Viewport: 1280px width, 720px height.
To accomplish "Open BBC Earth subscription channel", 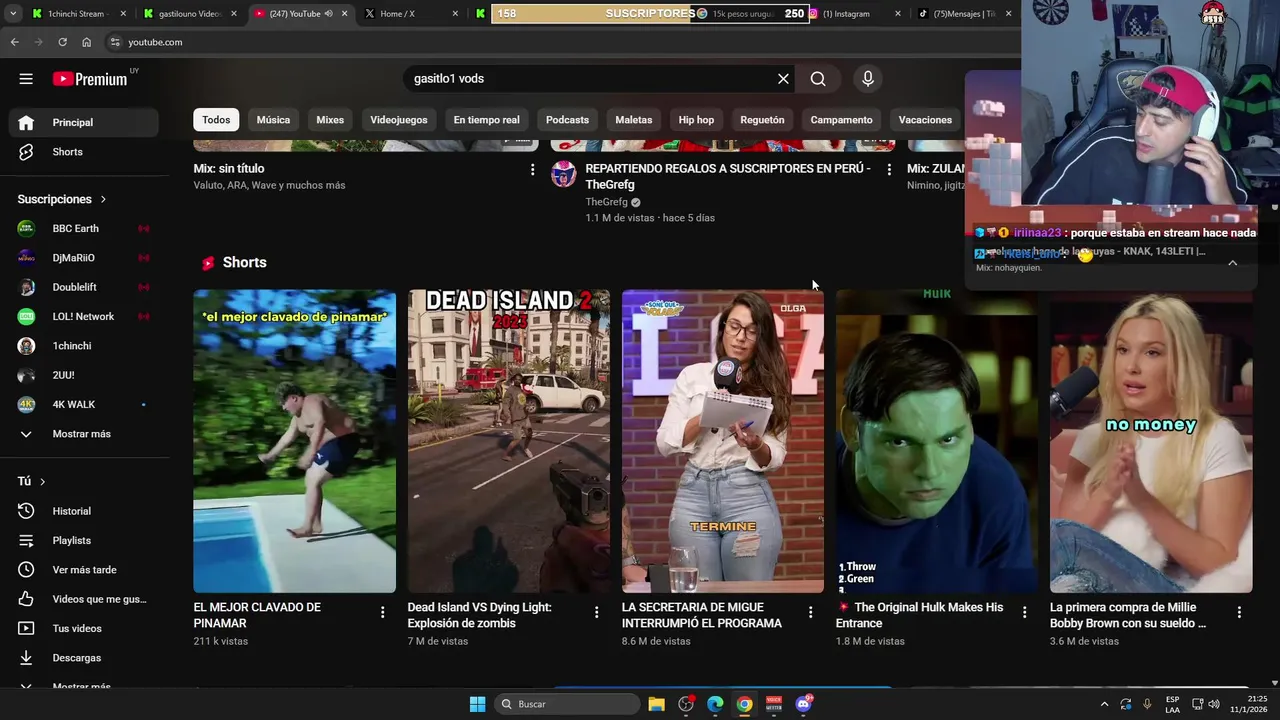I will click(84, 228).
